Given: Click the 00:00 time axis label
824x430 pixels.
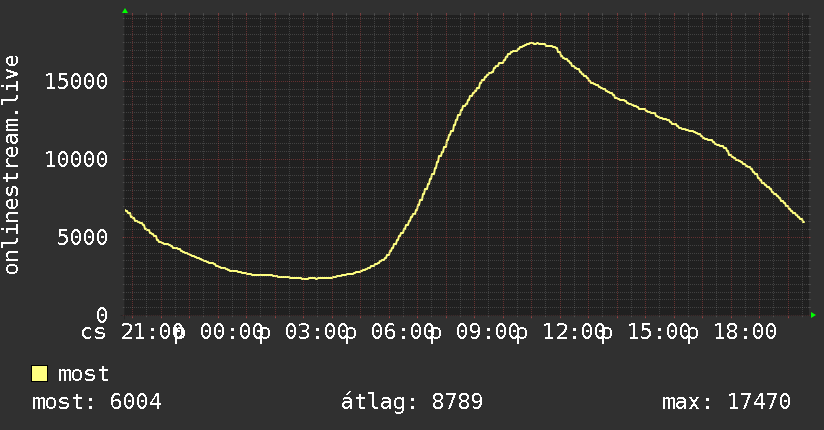Looking at the screenshot, I should 232,332.
